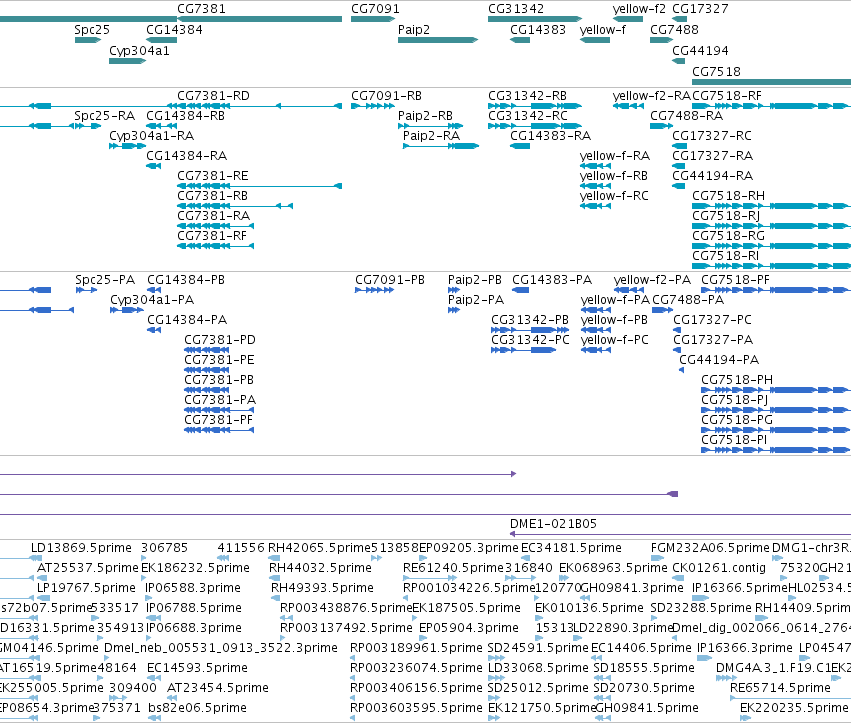The image size is (851, 723).
Task: Open protein Cyp304a1-PA label
Action: click(x=152, y=300)
